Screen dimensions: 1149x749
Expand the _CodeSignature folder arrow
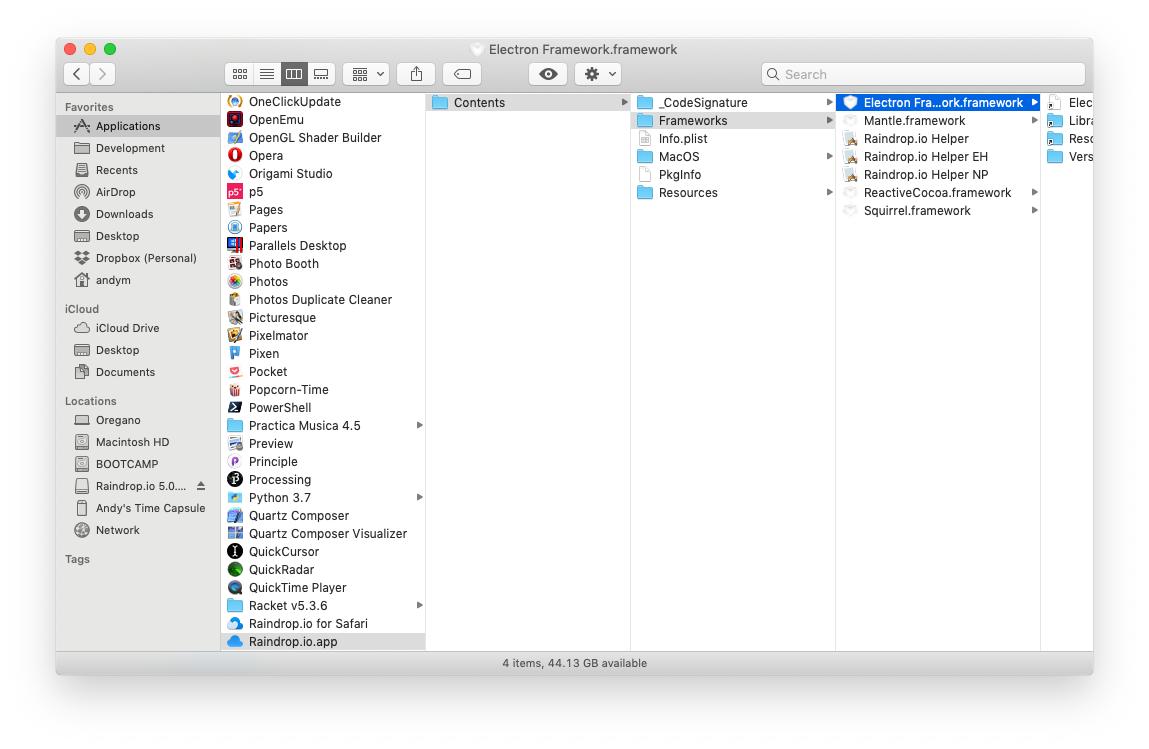click(x=830, y=103)
